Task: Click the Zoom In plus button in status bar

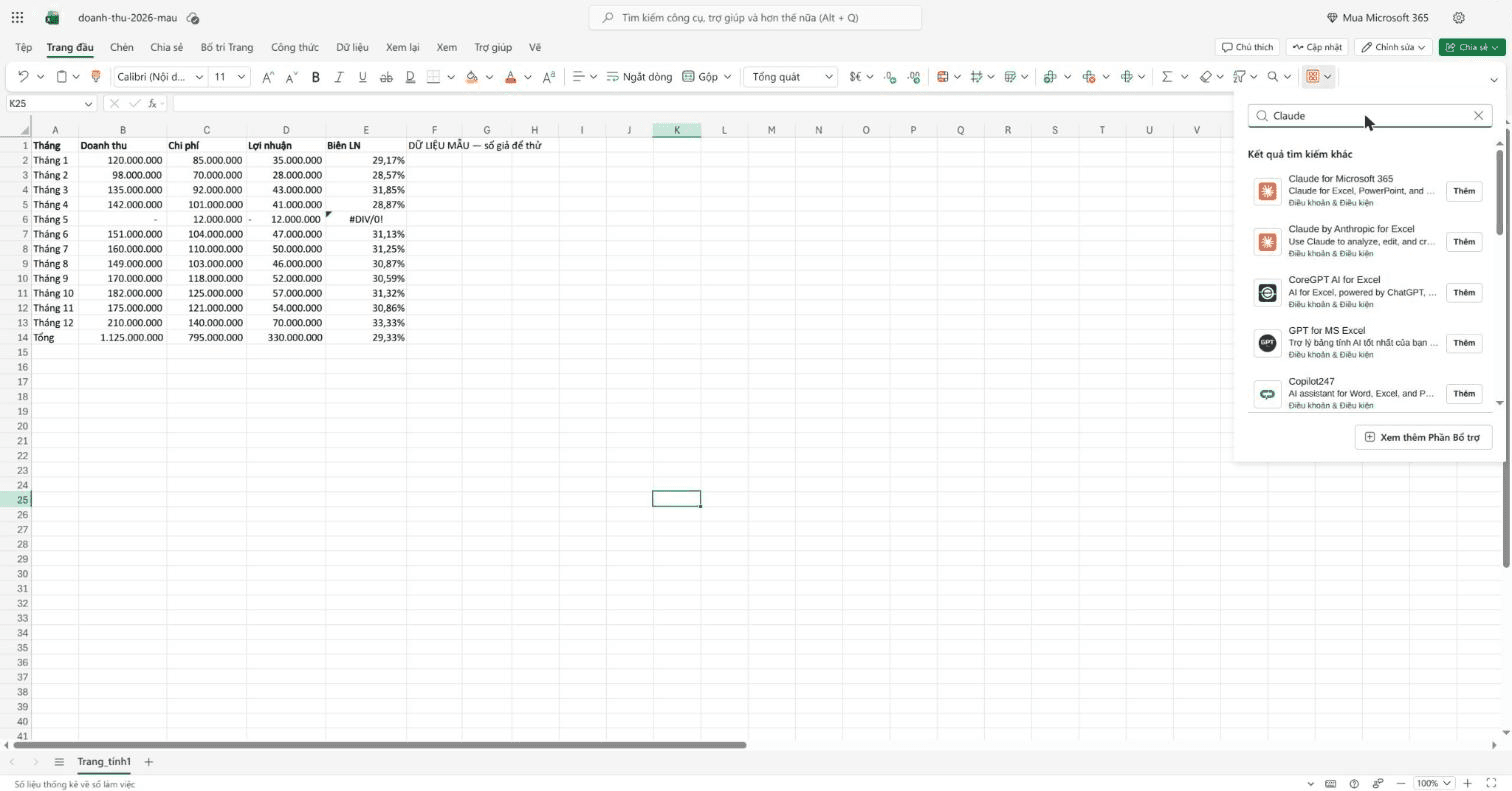Action: coord(1467,783)
